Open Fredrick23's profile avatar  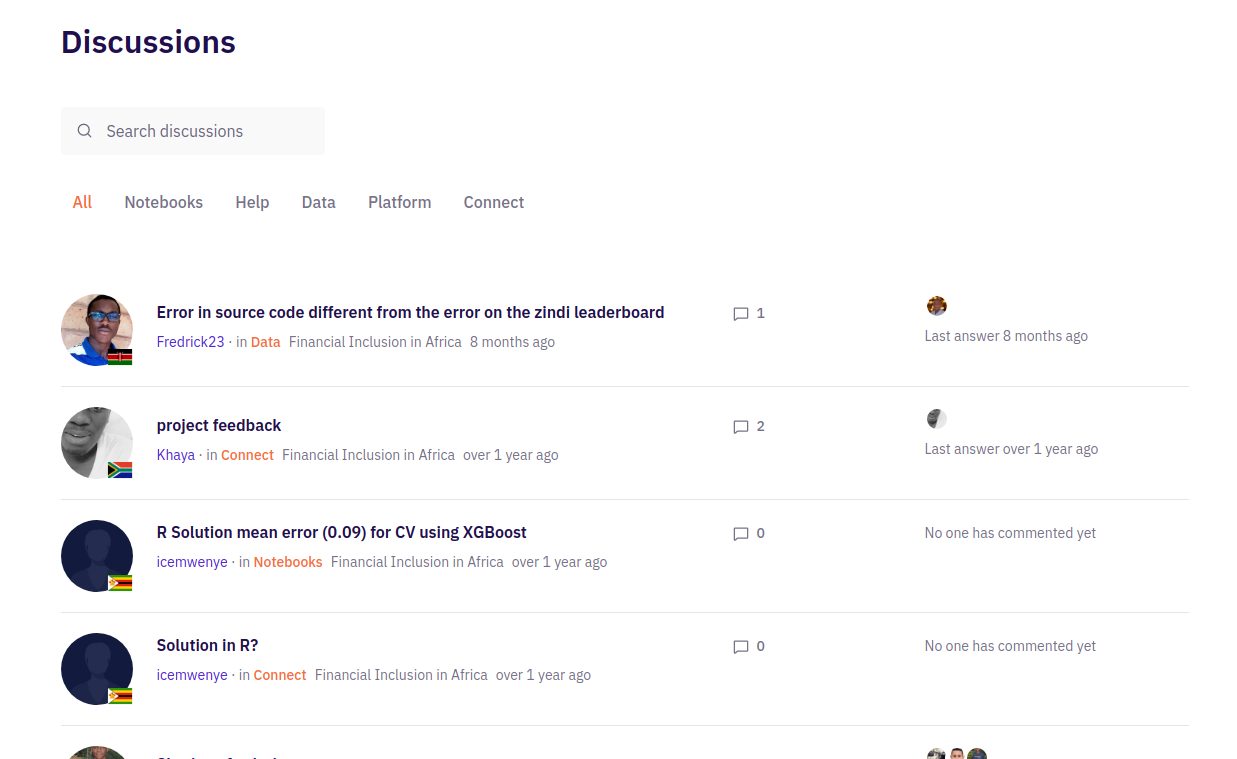click(97, 330)
